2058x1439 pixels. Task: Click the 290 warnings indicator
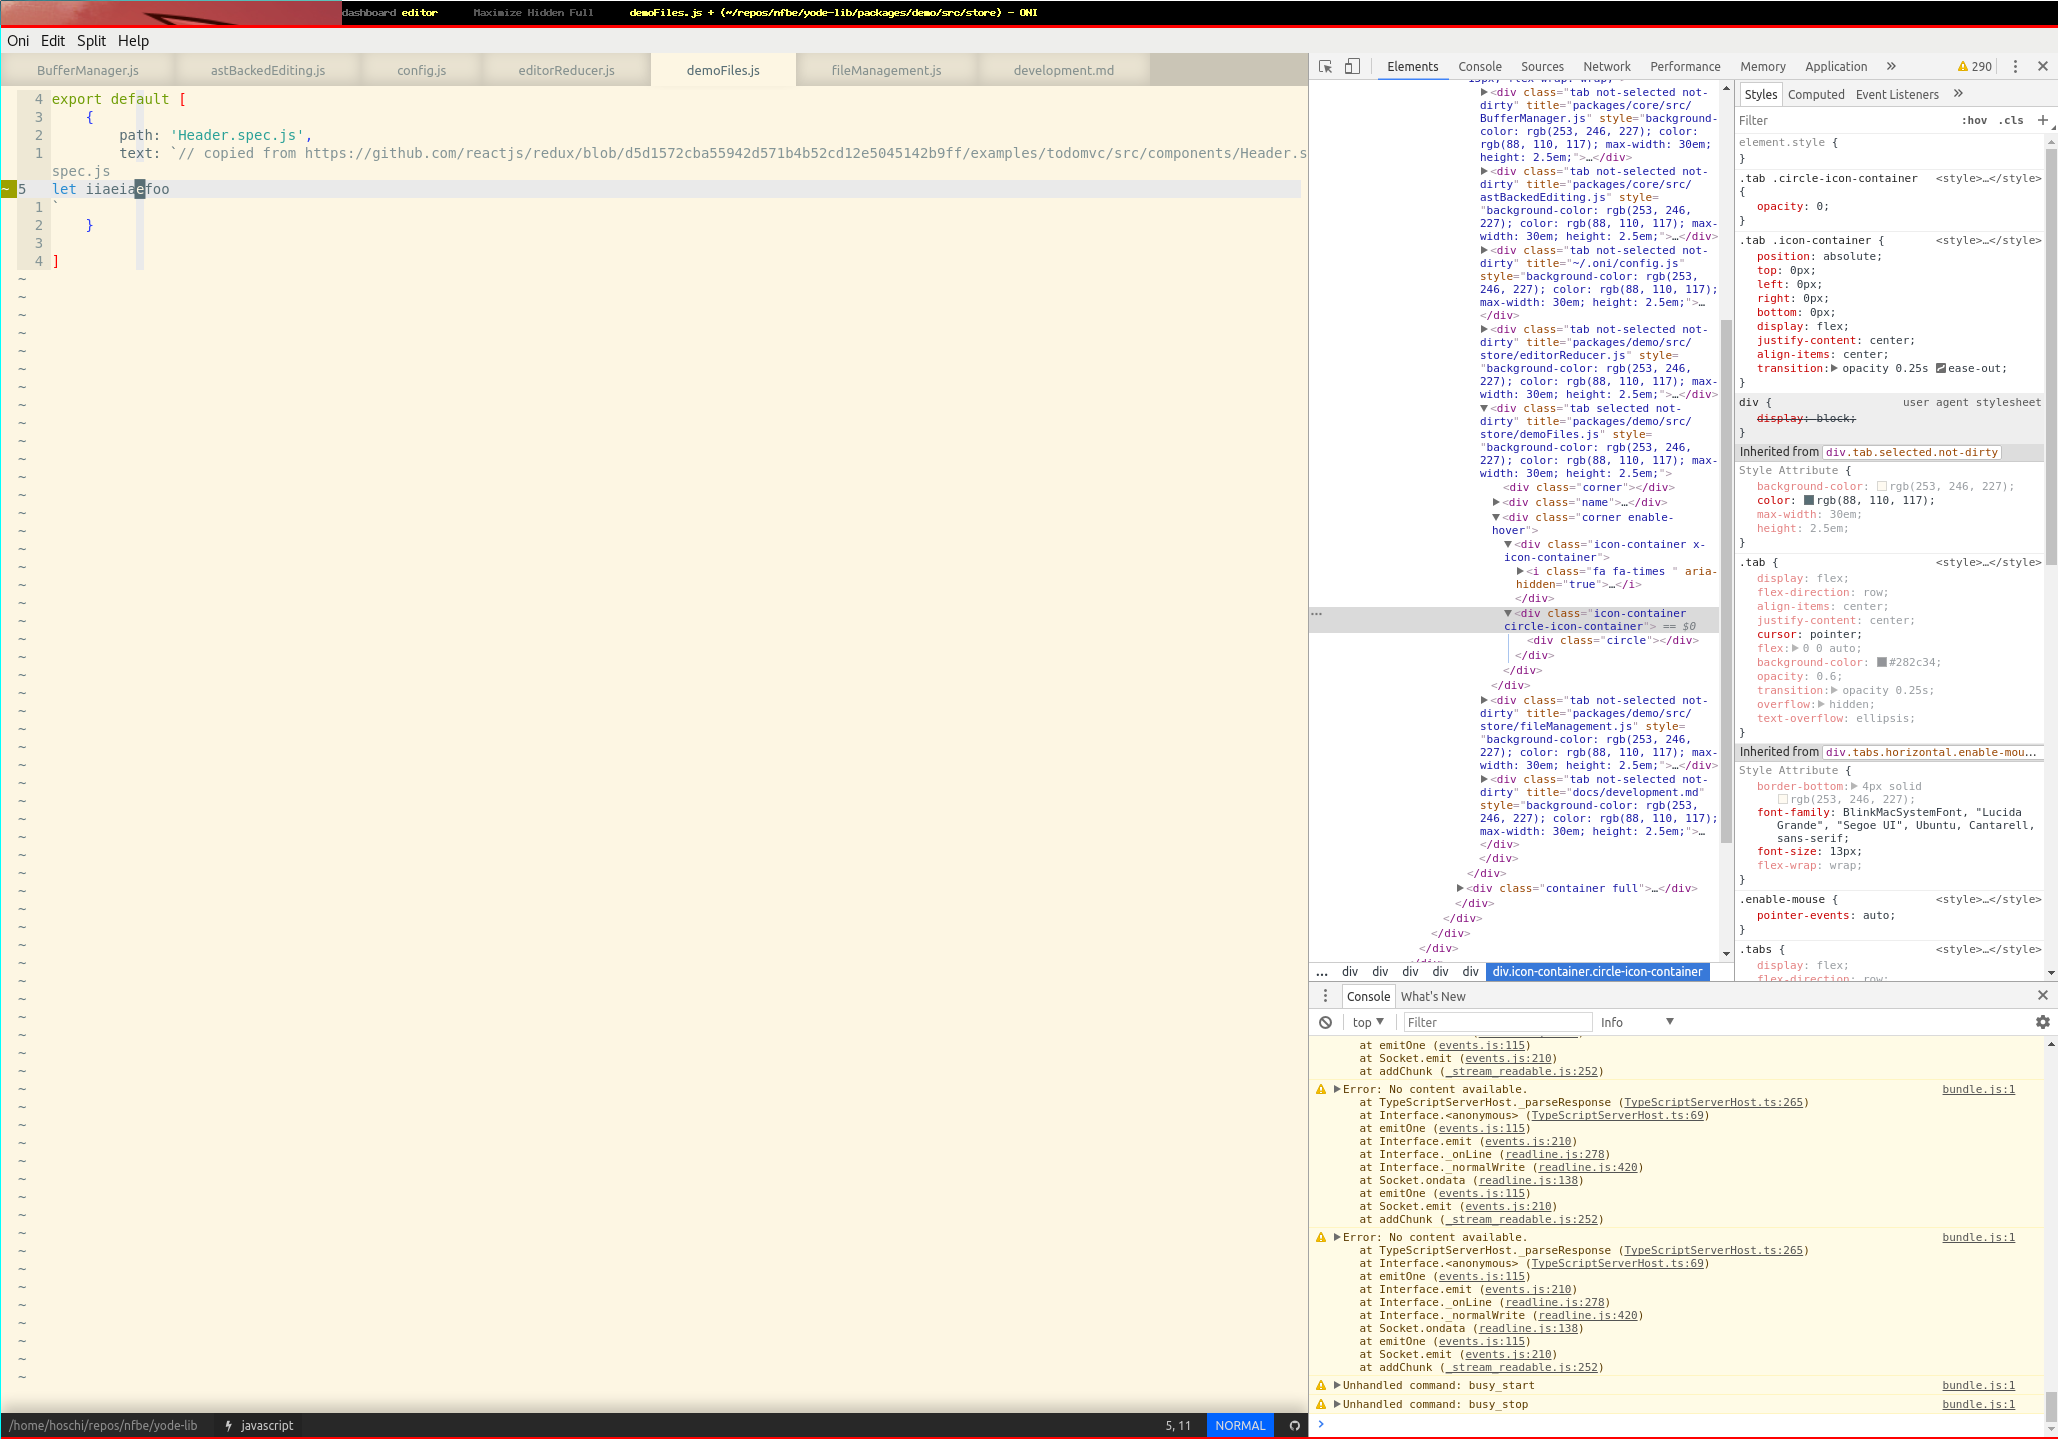(1974, 66)
